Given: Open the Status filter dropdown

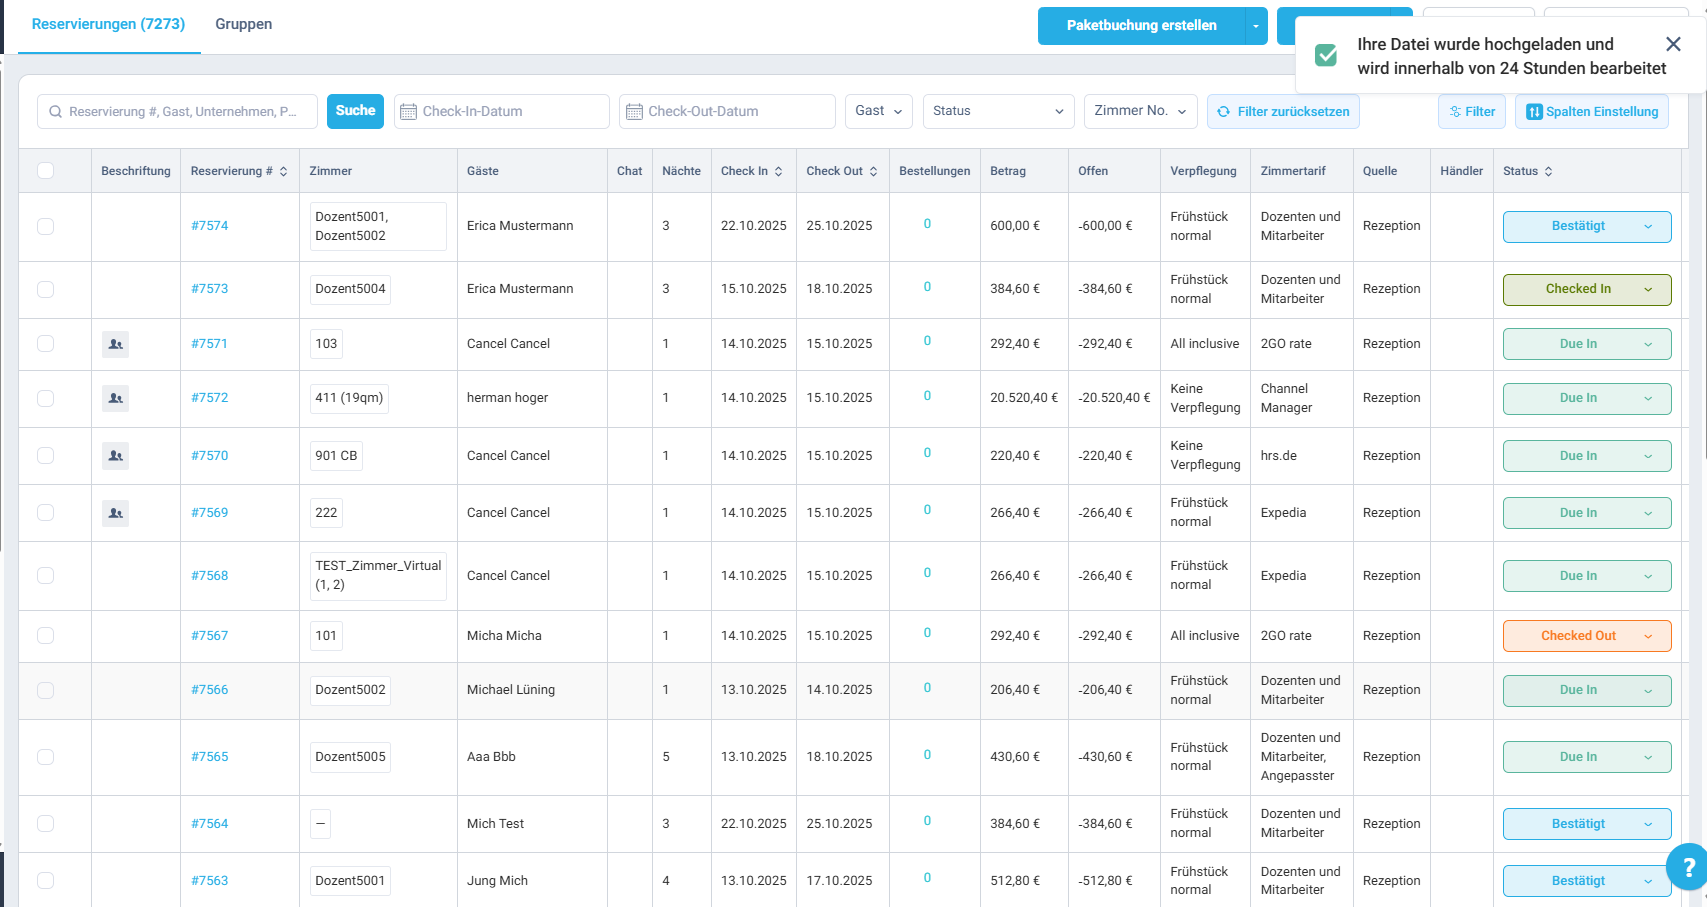Looking at the screenshot, I should 998,112.
